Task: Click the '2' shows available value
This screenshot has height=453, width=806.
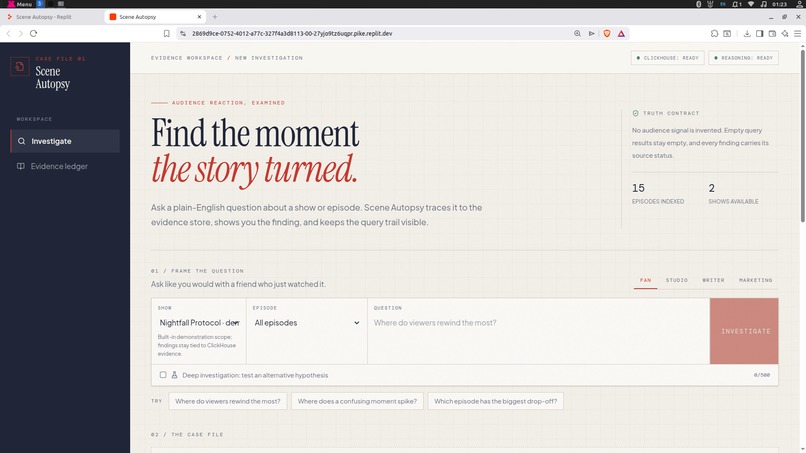Action: [x=711, y=188]
